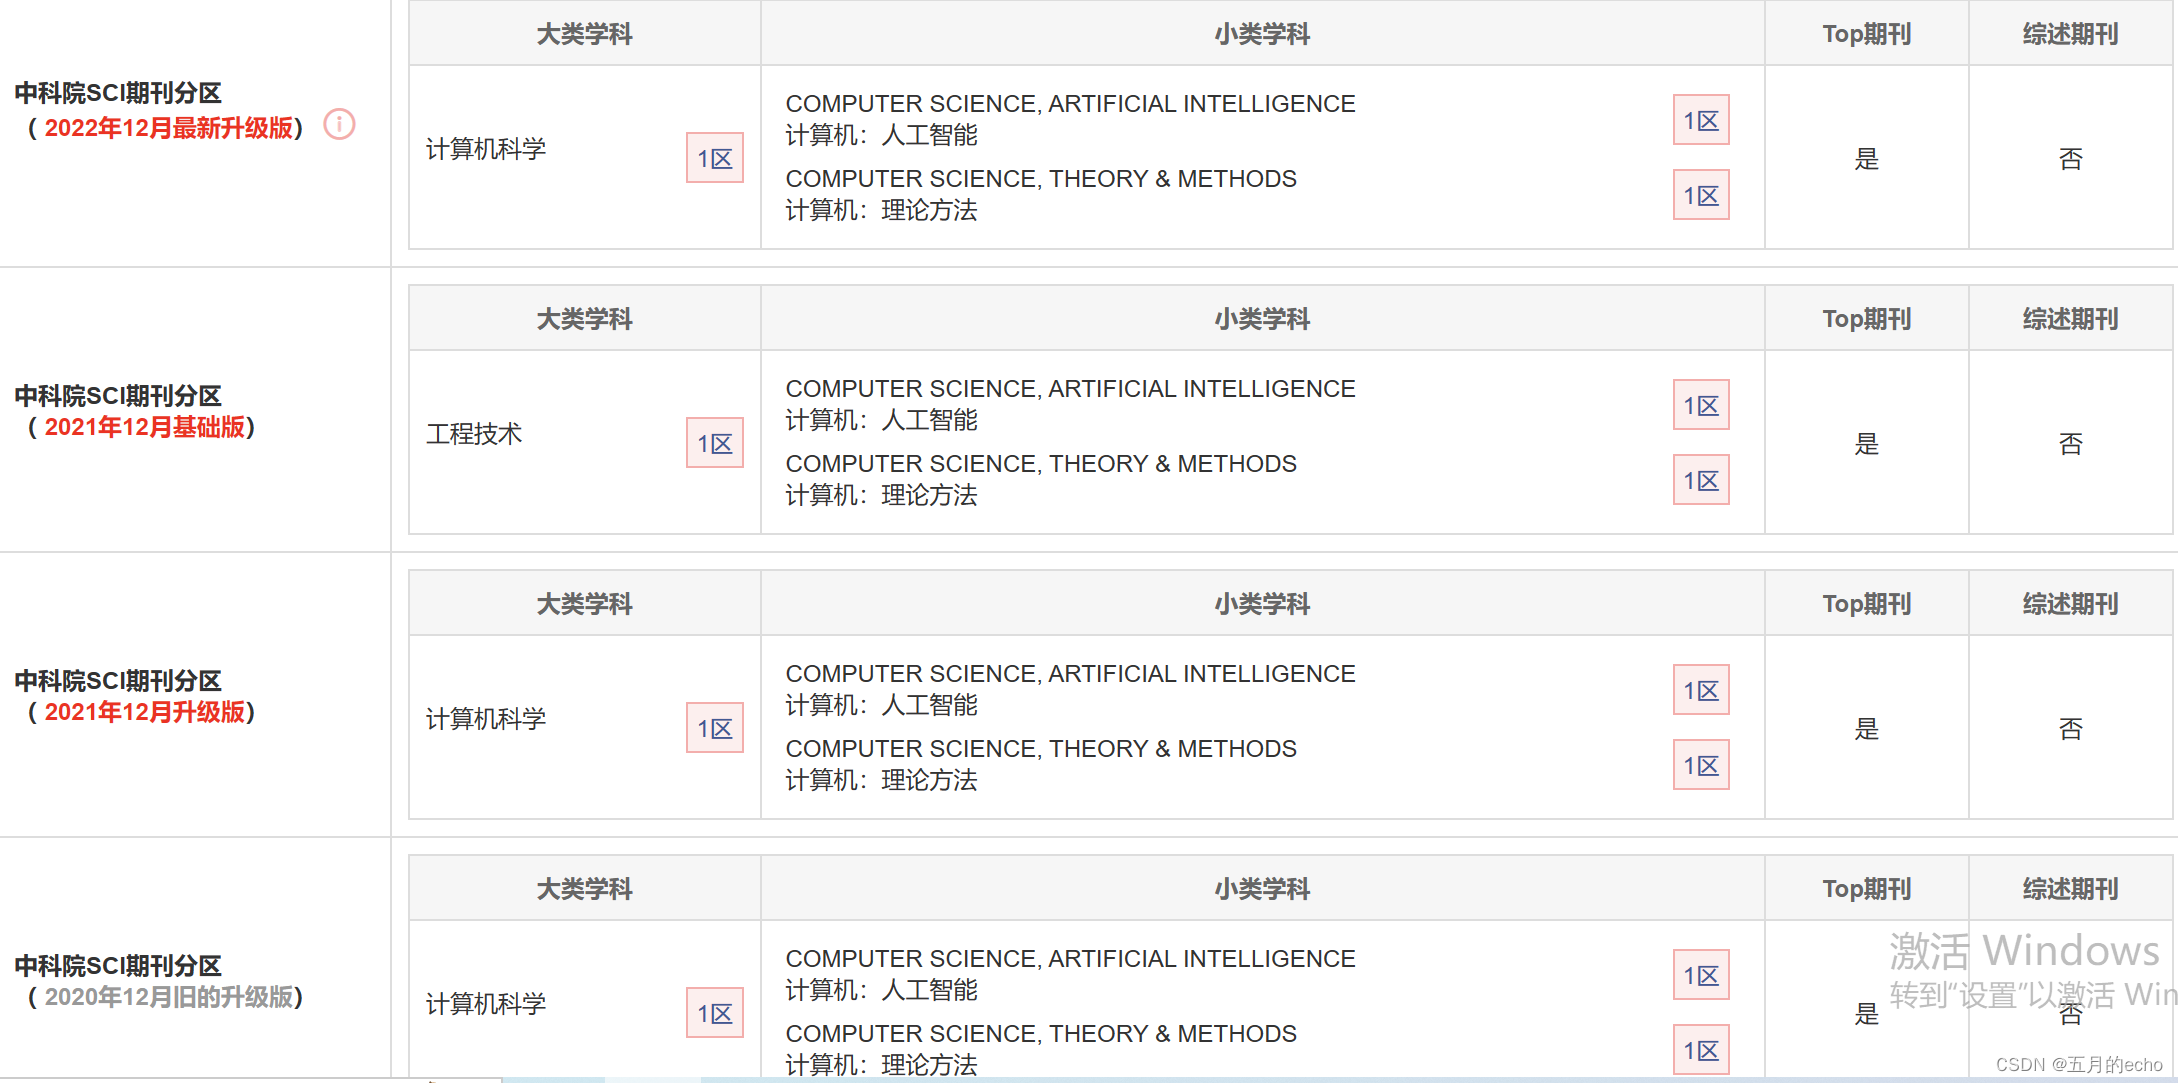Click 1区 badge for Artificial Intelligence in 2021升级版 section

click(1700, 690)
